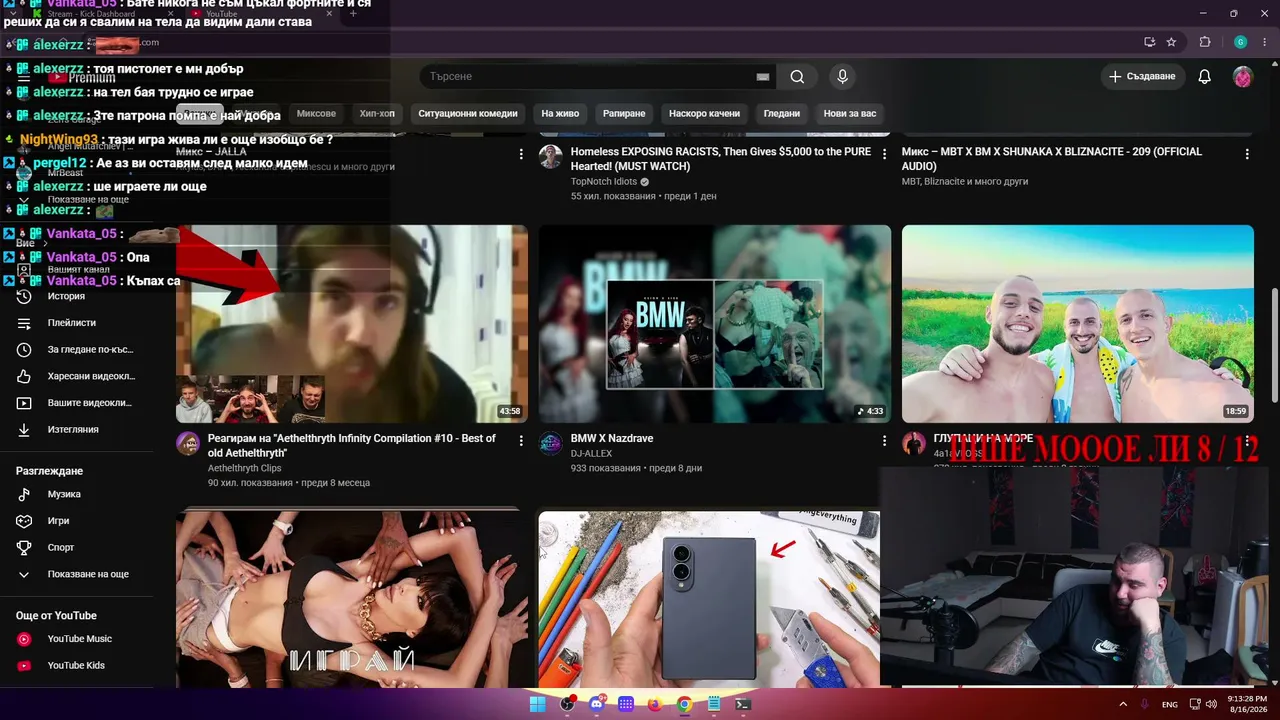This screenshot has height=720, width=1280.
Task: Select the Наскоро качени filter chip
Action: click(705, 114)
